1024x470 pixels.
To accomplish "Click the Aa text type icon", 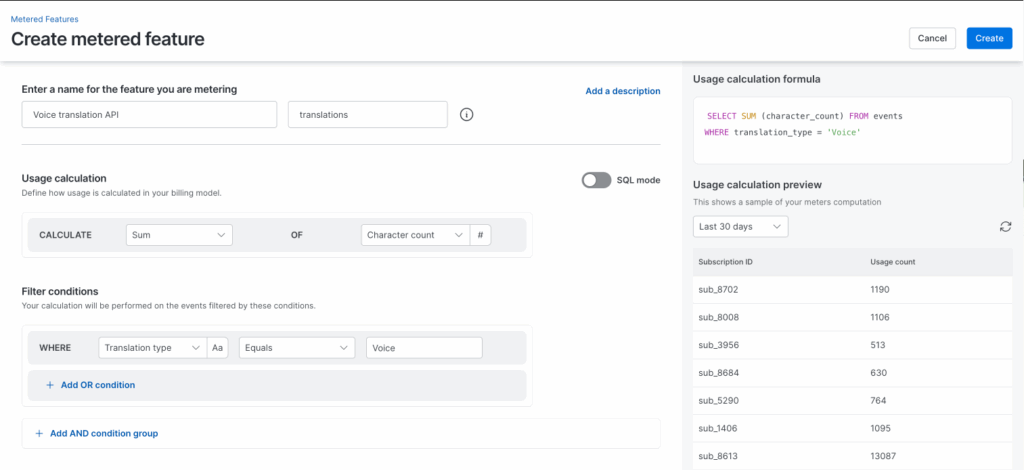I will pyautogui.click(x=218, y=348).
